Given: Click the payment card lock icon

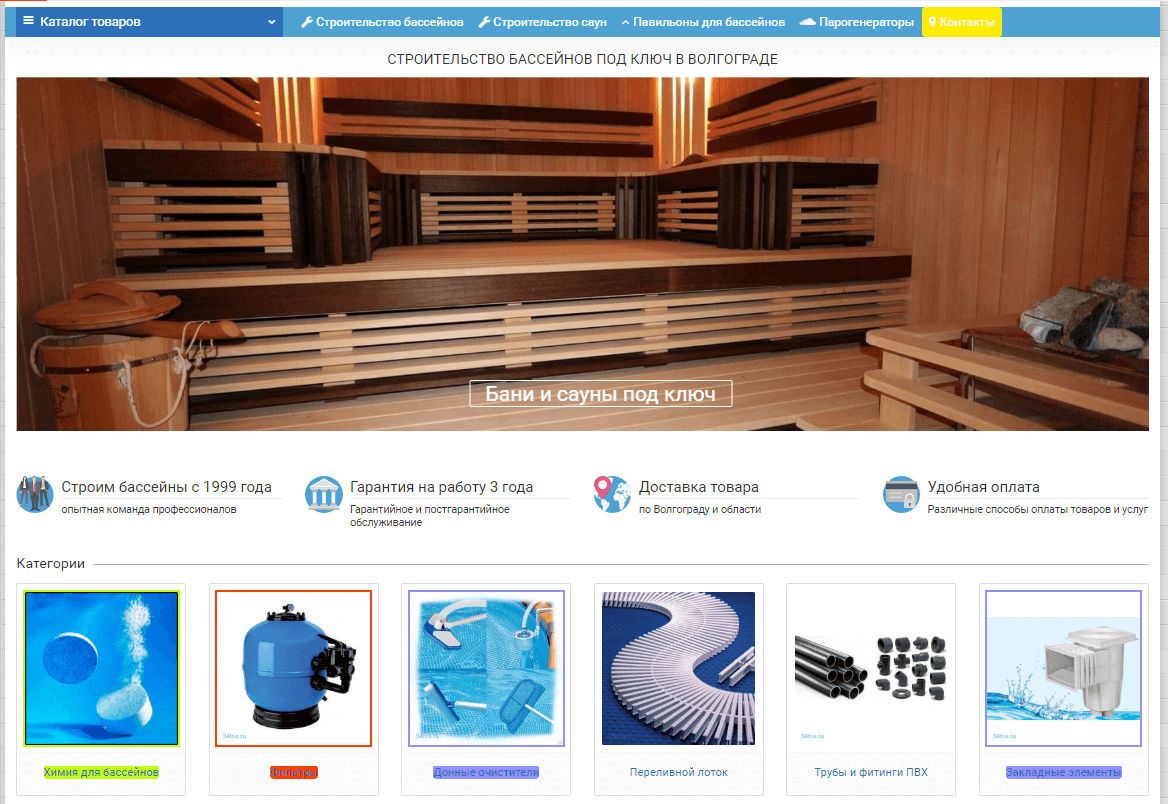Looking at the screenshot, I should pos(900,495).
